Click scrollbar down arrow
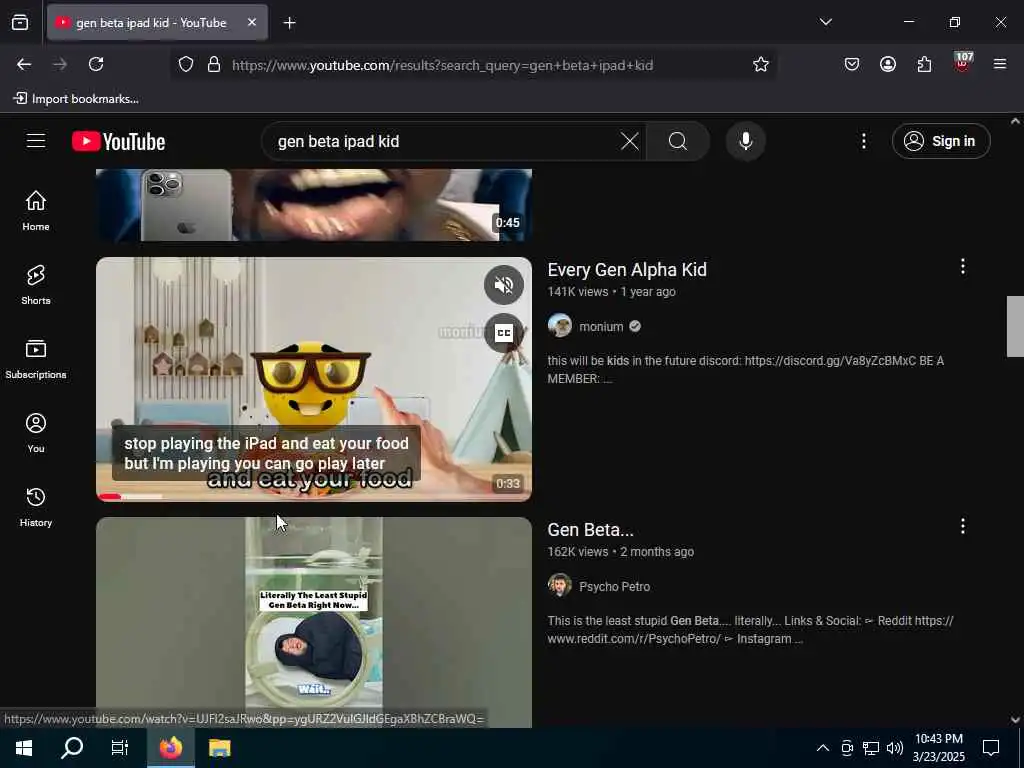This screenshot has height=768, width=1024. click(x=1015, y=720)
